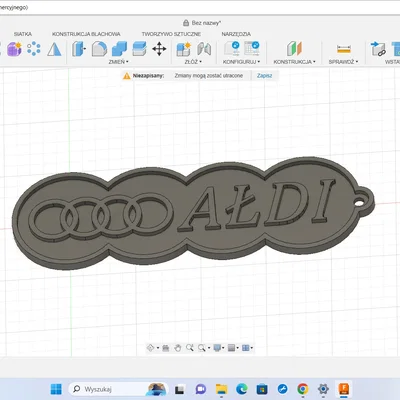Open the purple chat app in taskbar
The width and height of the screenshot is (400, 400).
coord(200,389)
